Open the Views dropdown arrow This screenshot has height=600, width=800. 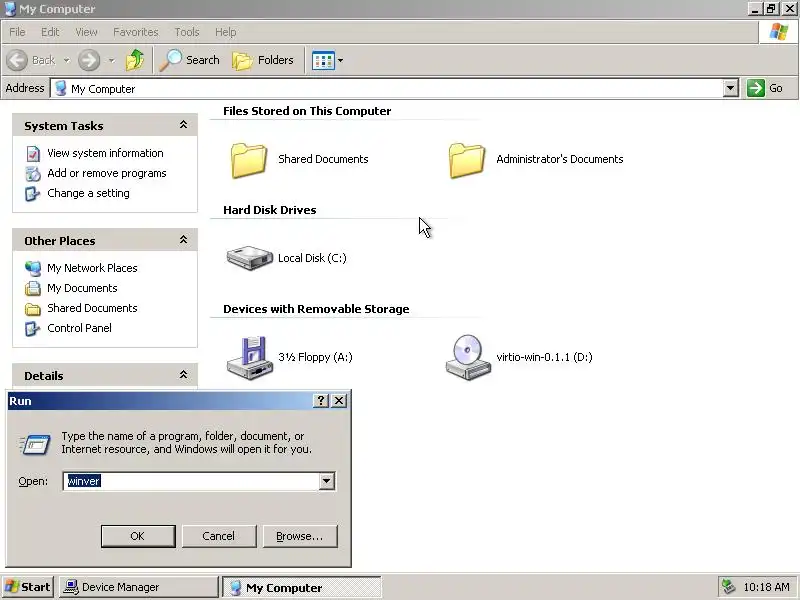(x=340, y=61)
